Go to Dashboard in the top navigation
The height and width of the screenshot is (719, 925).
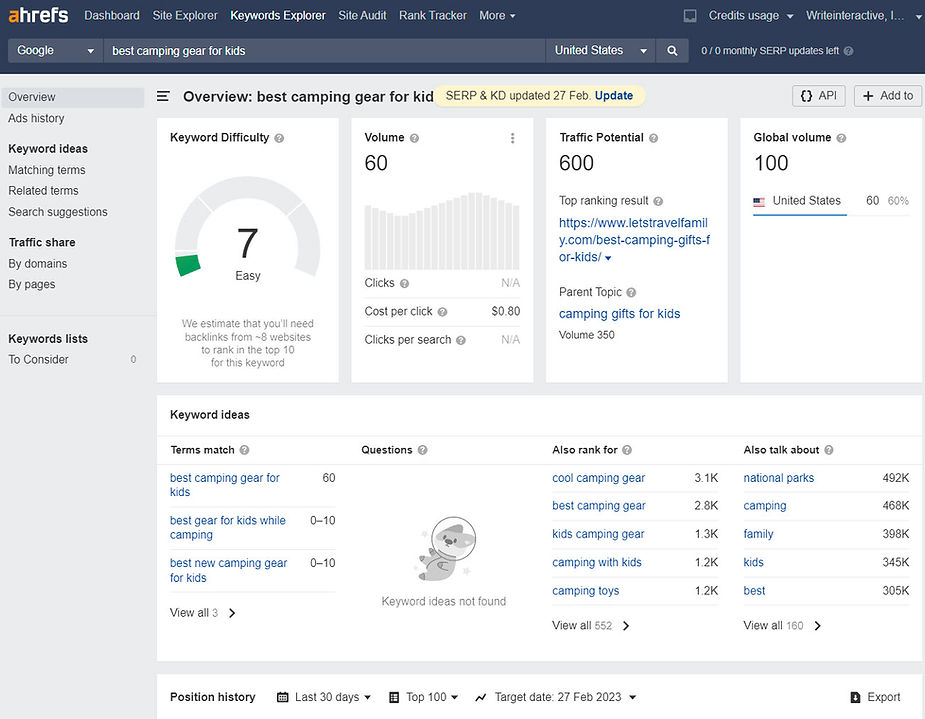click(112, 16)
